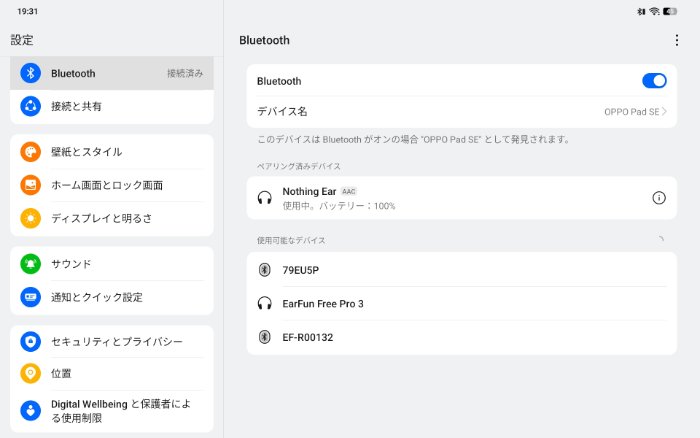Tap the location pin icon
This screenshot has width=700, height=438.
(x=30, y=373)
